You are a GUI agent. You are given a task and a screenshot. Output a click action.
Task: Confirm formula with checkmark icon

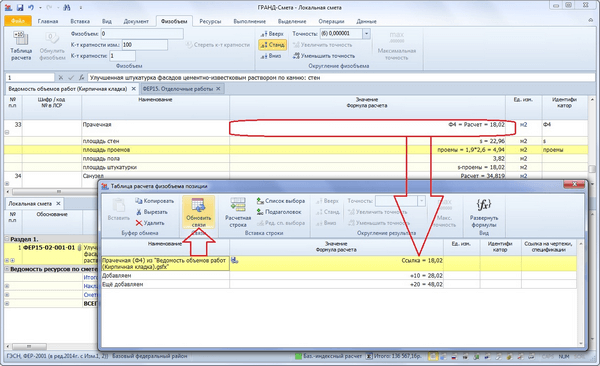pos(71,78)
